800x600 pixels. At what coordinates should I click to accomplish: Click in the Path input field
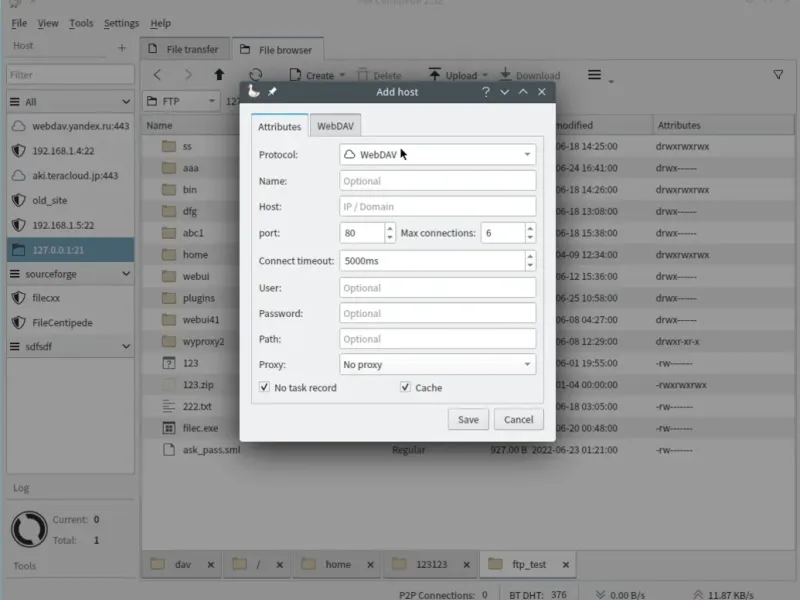point(437,339)
